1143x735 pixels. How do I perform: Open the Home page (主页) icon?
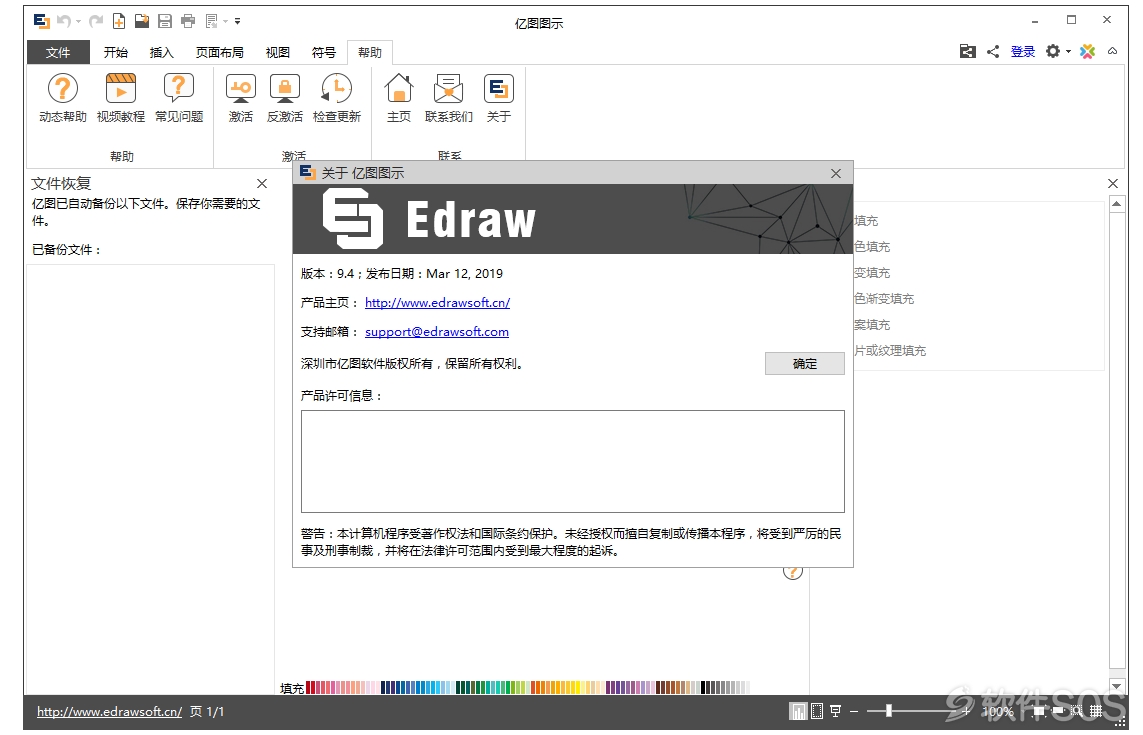(x=399, y=89)
